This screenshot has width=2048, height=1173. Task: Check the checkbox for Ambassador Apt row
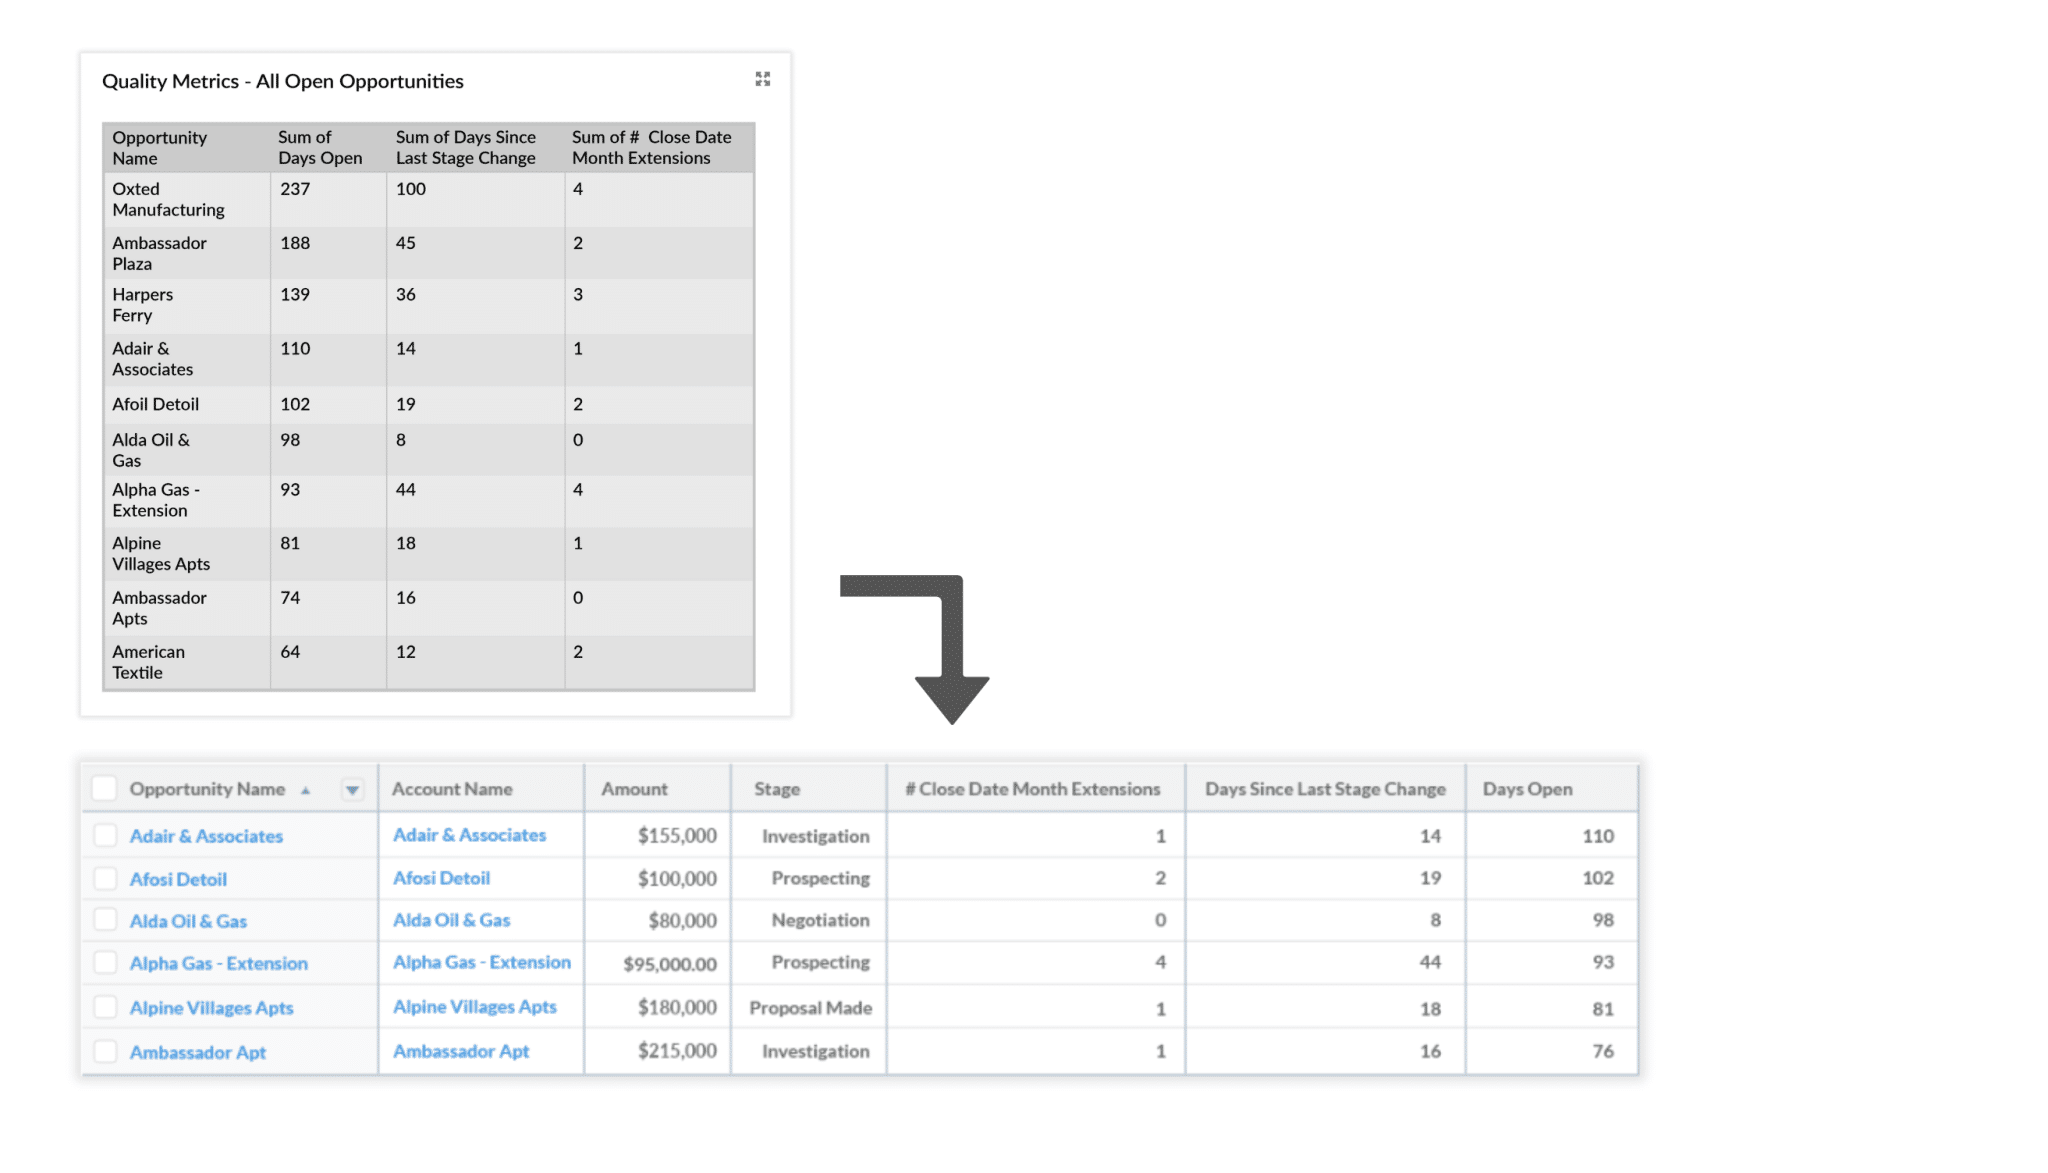point(105,1051)
